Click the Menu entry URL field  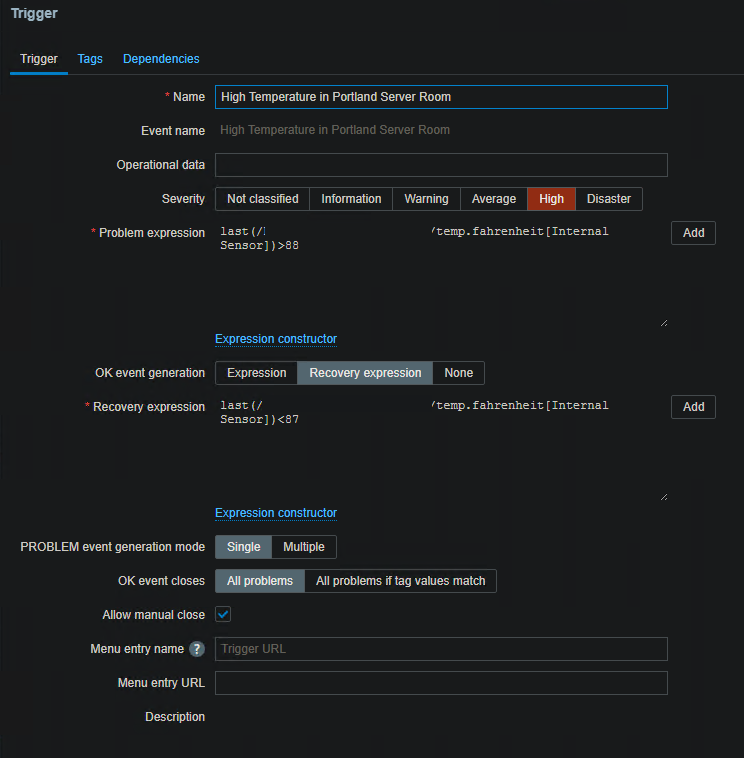[441, 683]
